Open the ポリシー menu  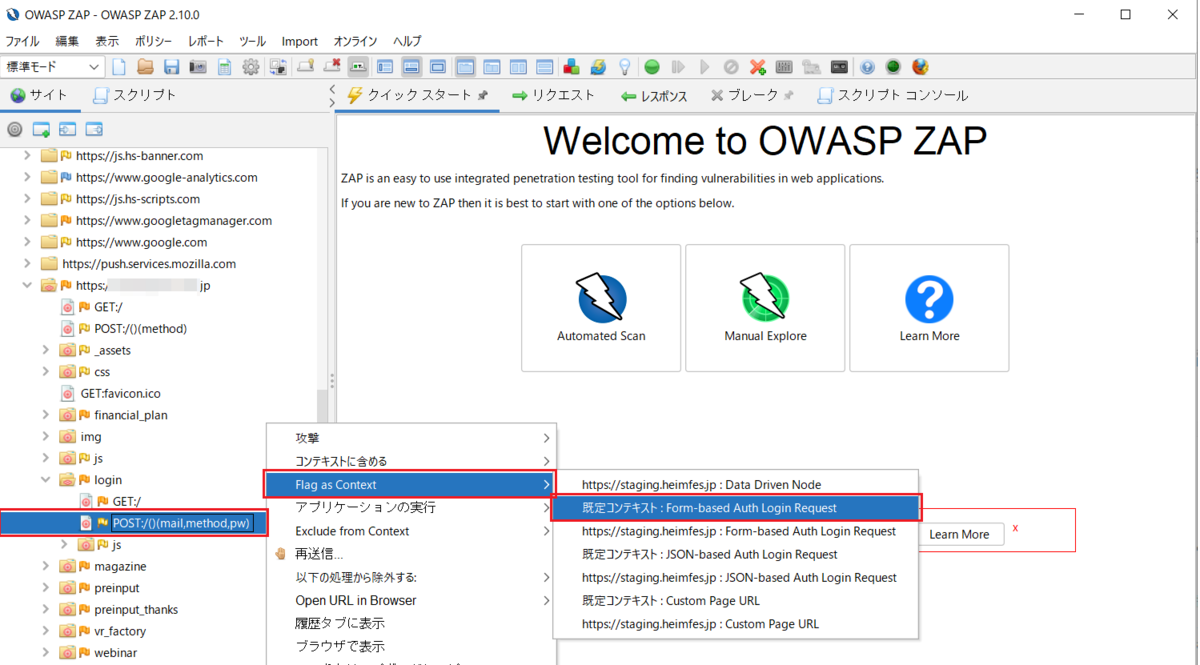(x=153, y=41)
